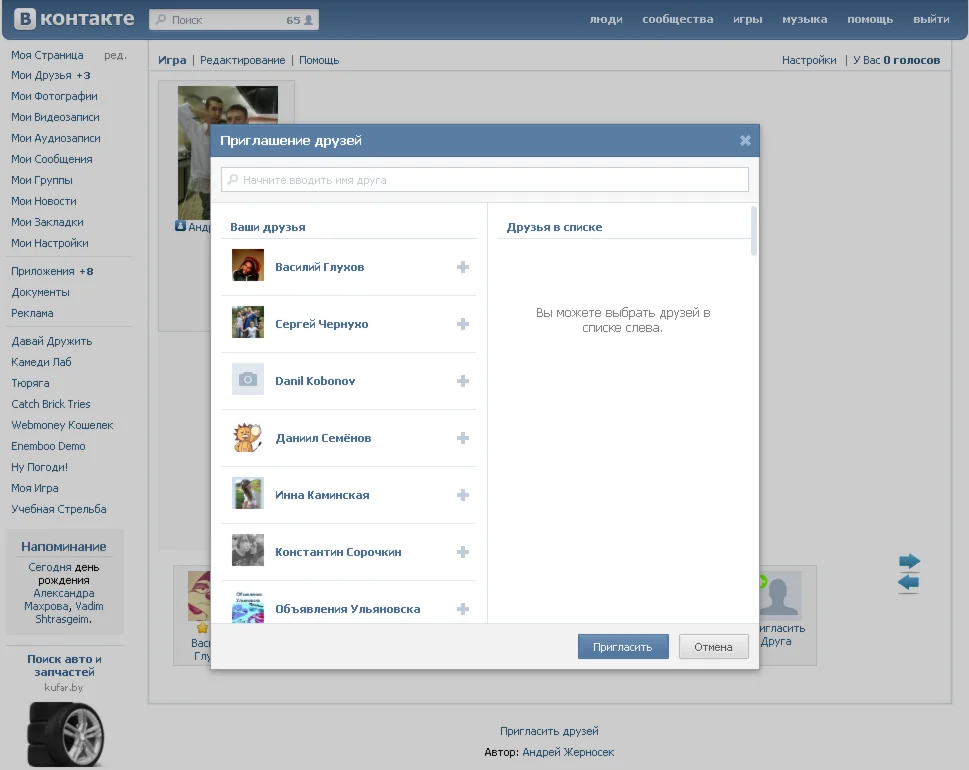969x770 pixels.
Task: Open Ну Погоди! app link
Action: coord(40,467)
